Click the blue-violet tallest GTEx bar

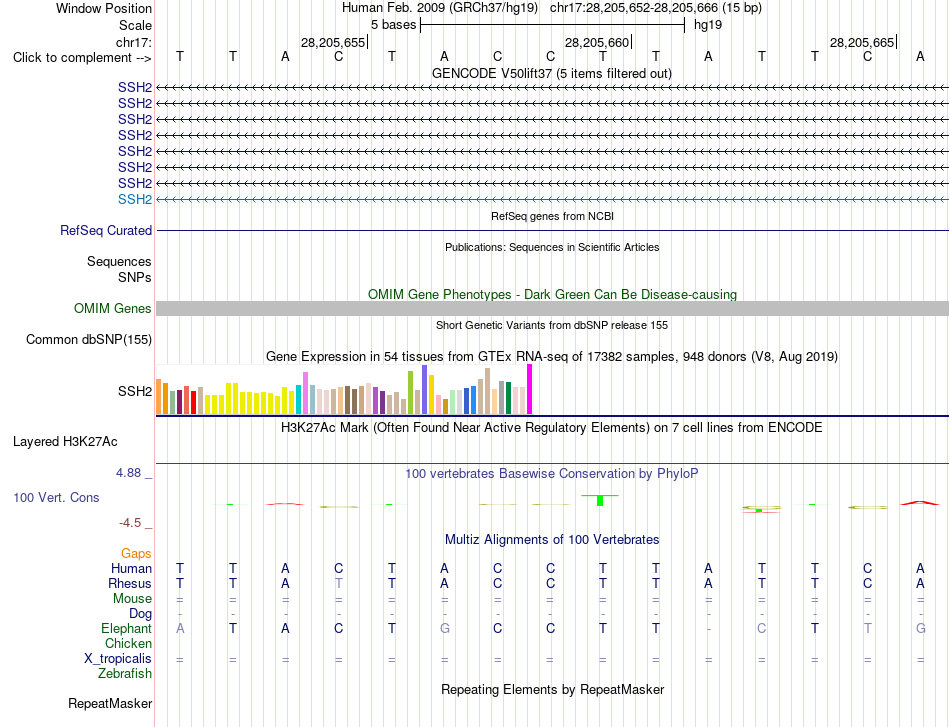click(425, 390)
